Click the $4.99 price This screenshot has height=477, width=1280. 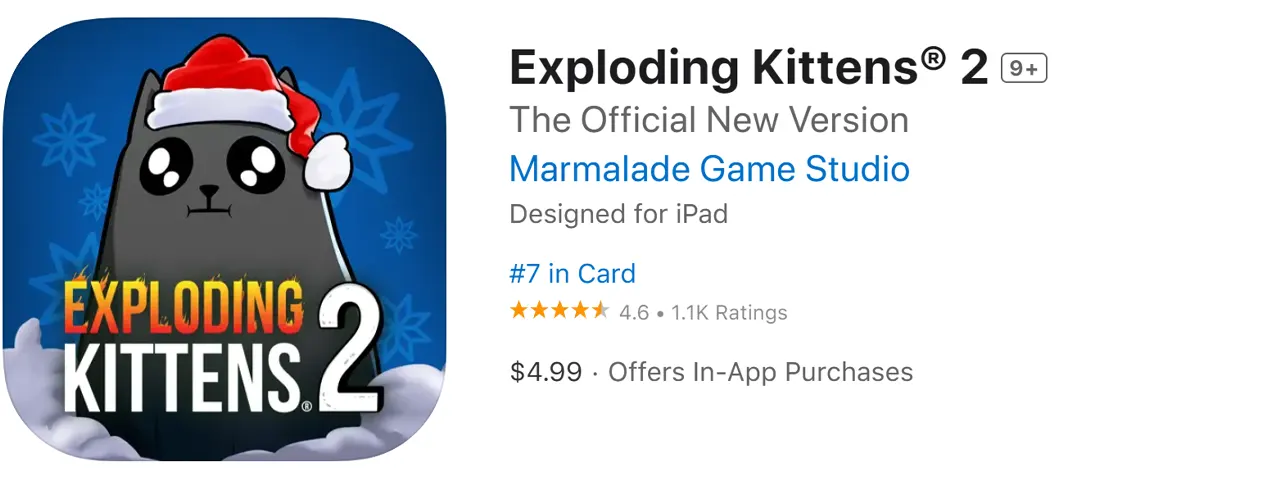[x=545, y=372]
